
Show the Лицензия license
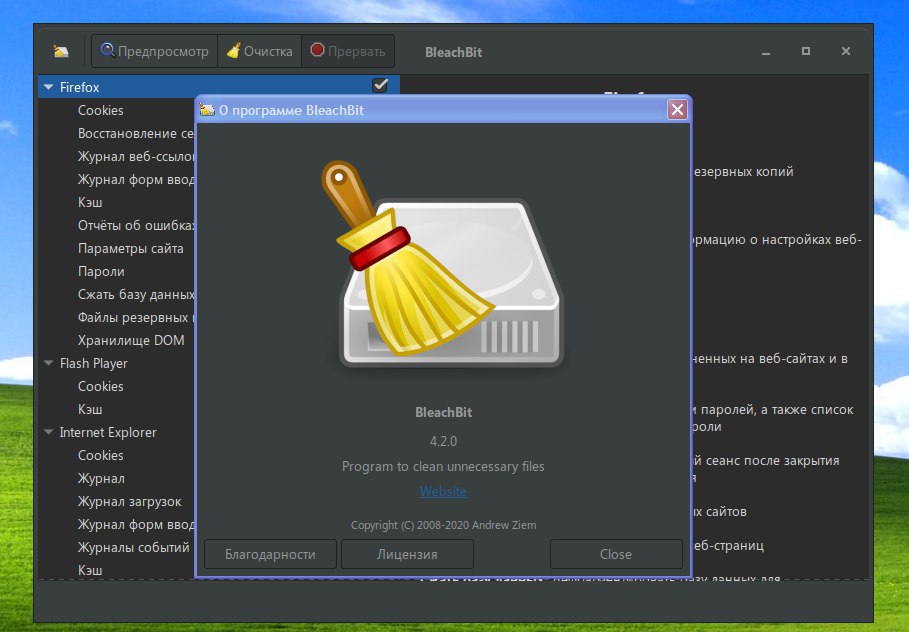pos(407,554)
